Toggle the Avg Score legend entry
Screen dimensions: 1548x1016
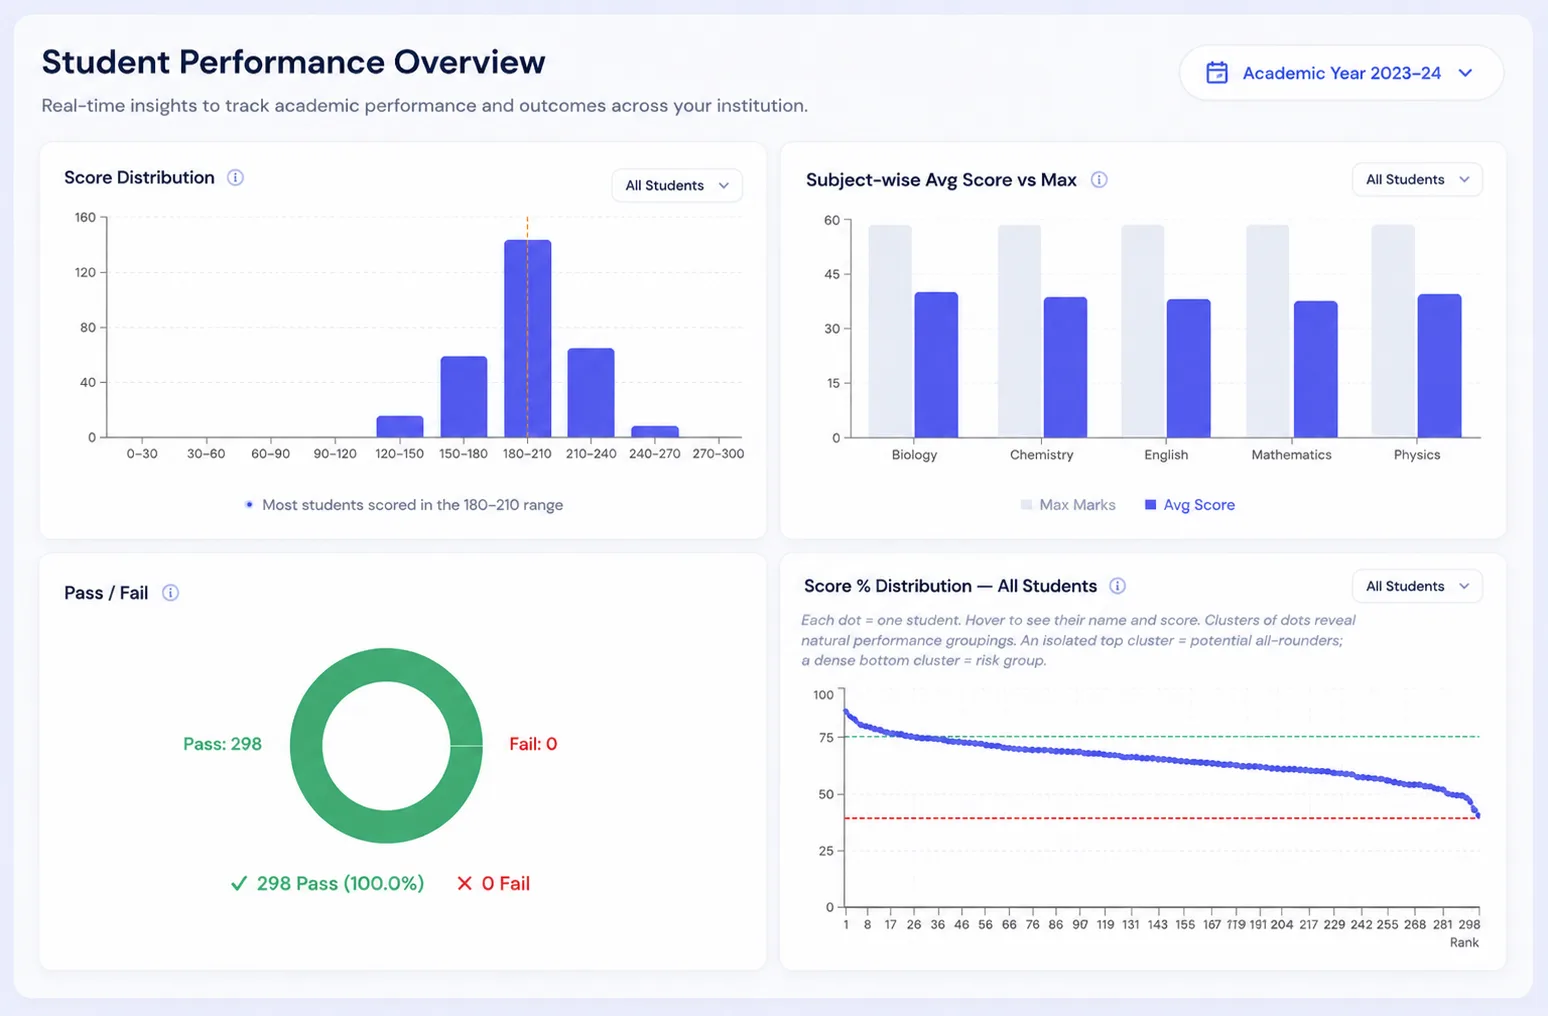(1190, 505)
